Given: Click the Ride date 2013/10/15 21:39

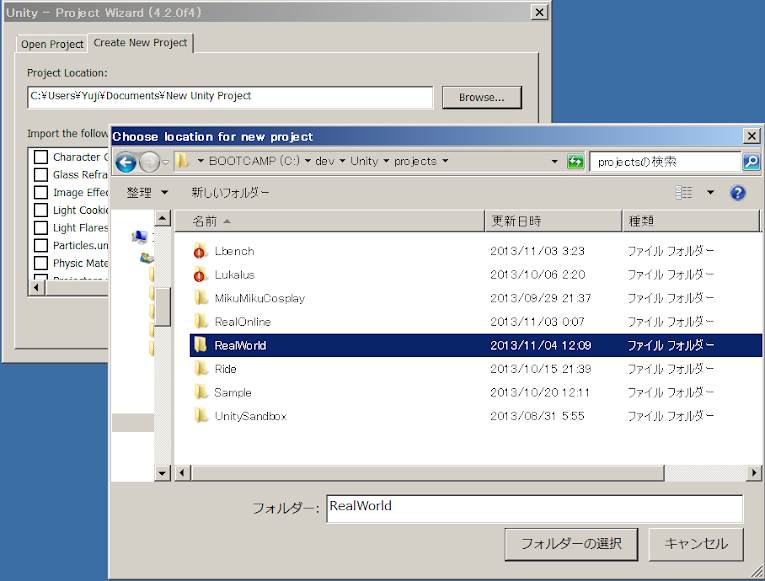Looking at the screenshot, I should pos(541,369).
